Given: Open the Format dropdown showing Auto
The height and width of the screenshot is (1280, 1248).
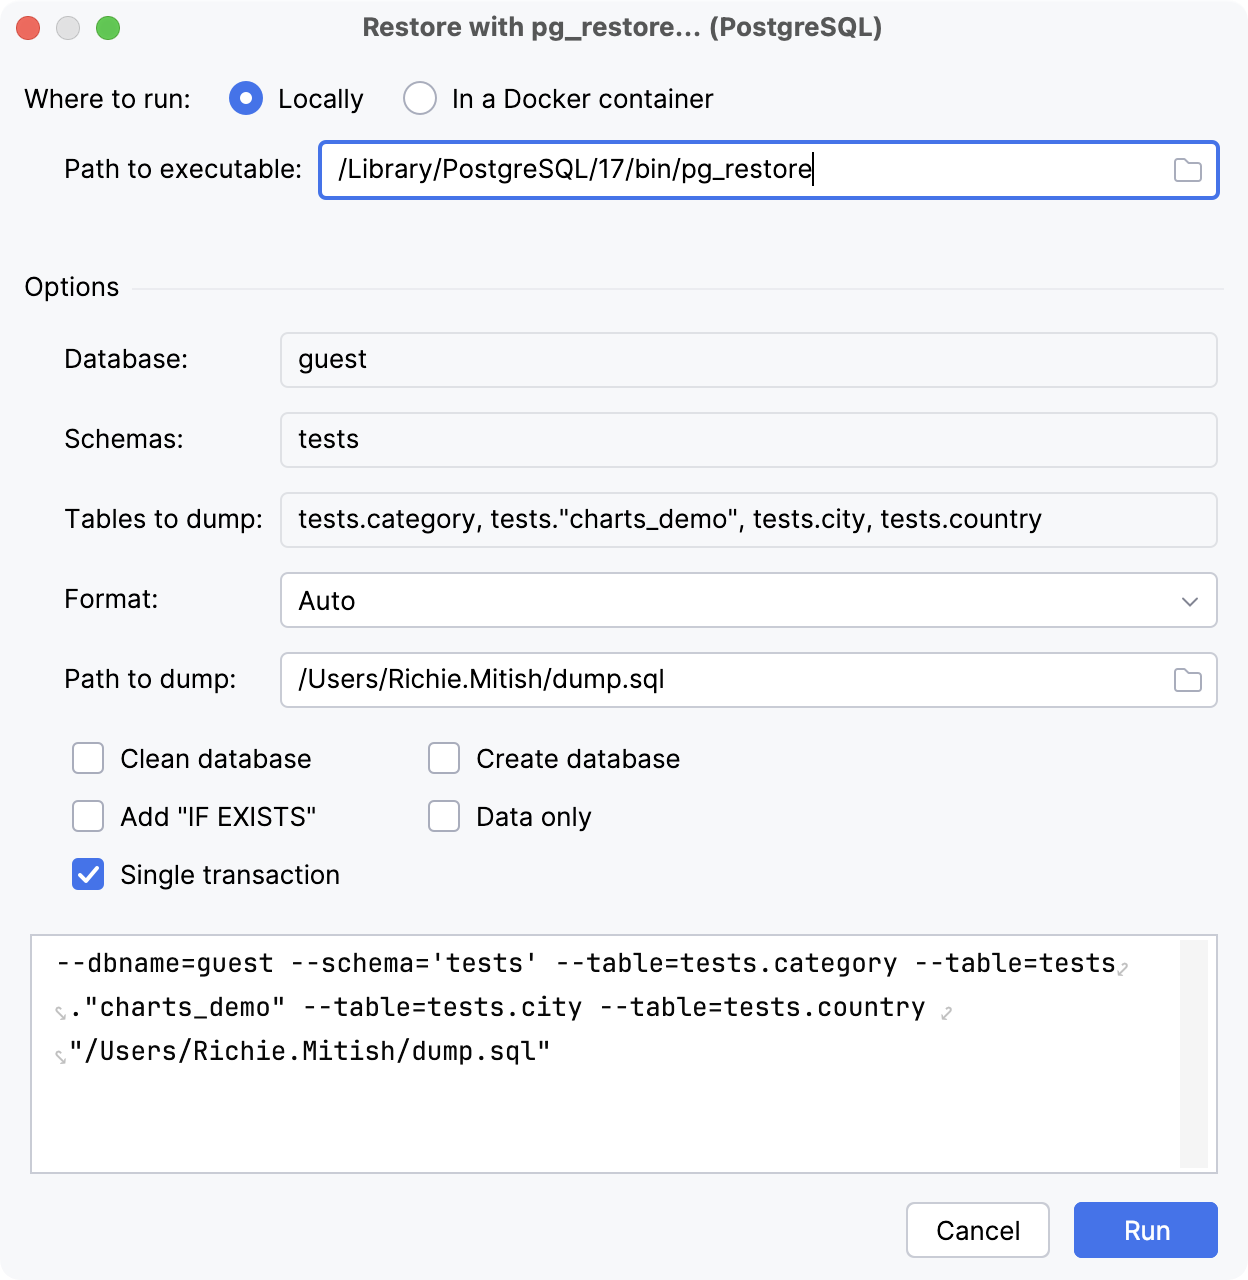Looking at the screenshot, I should coord(748,601).
